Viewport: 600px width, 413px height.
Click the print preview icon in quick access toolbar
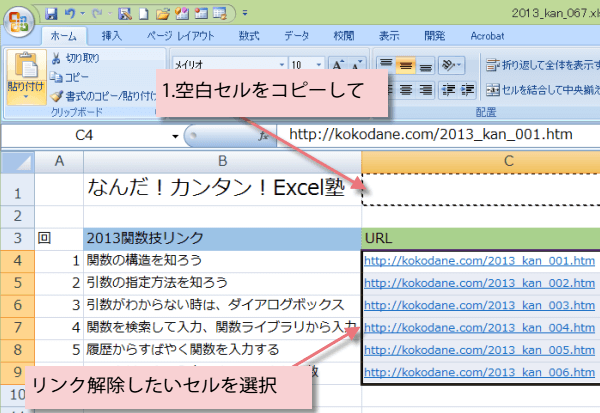click(125, 14)
